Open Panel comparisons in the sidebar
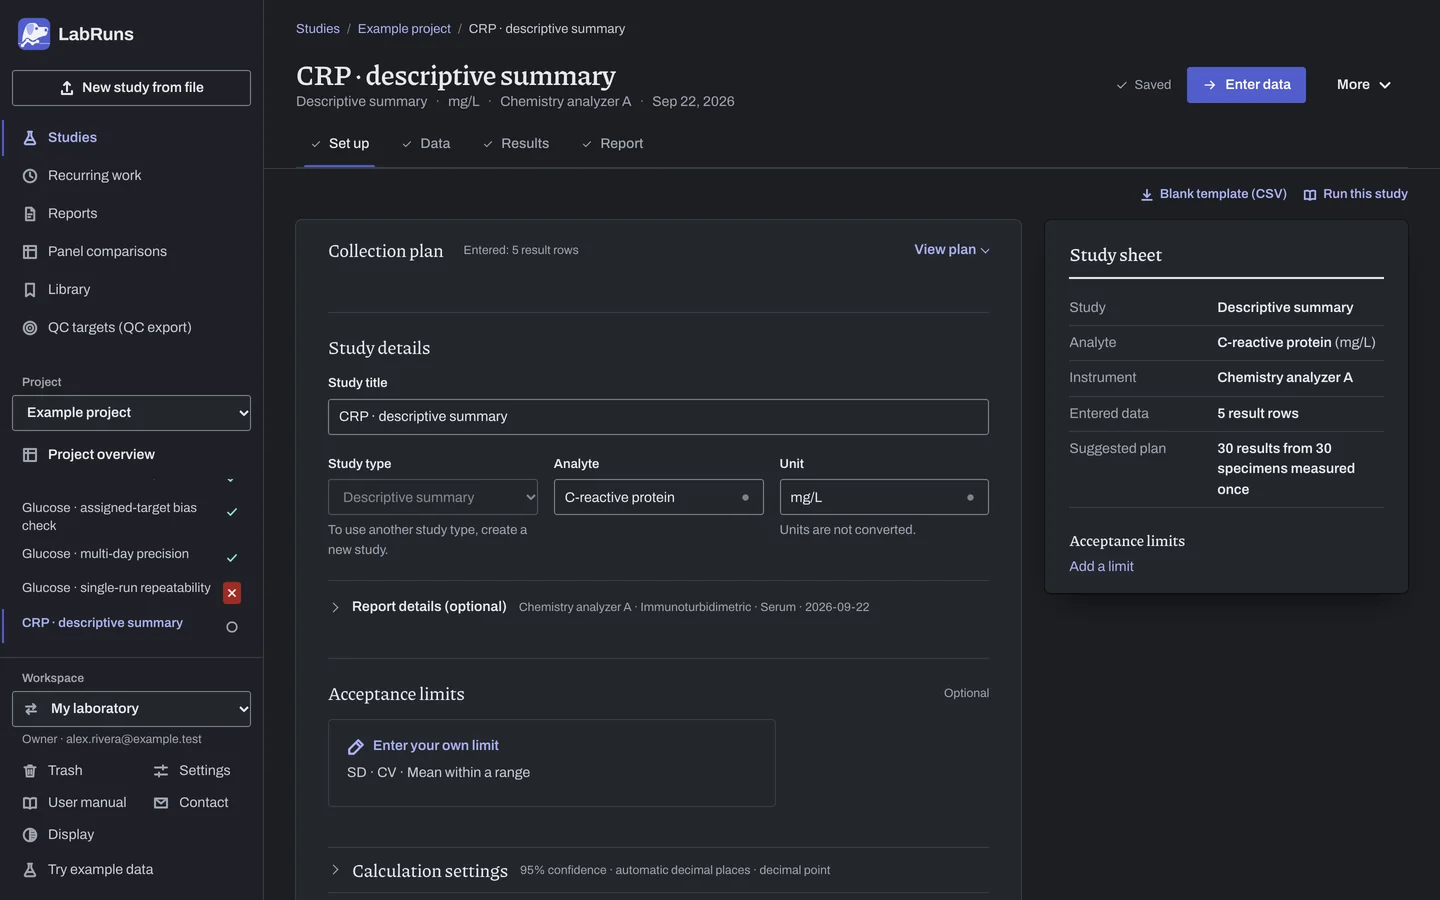The width and height of the screenshot is (1440, 900). click(x=131, y=252)
